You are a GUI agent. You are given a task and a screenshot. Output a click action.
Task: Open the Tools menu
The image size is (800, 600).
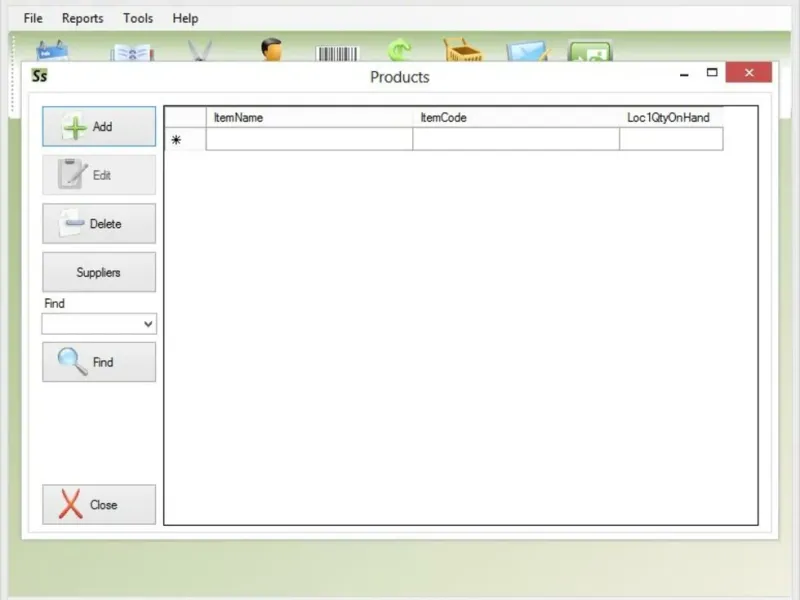138,18
